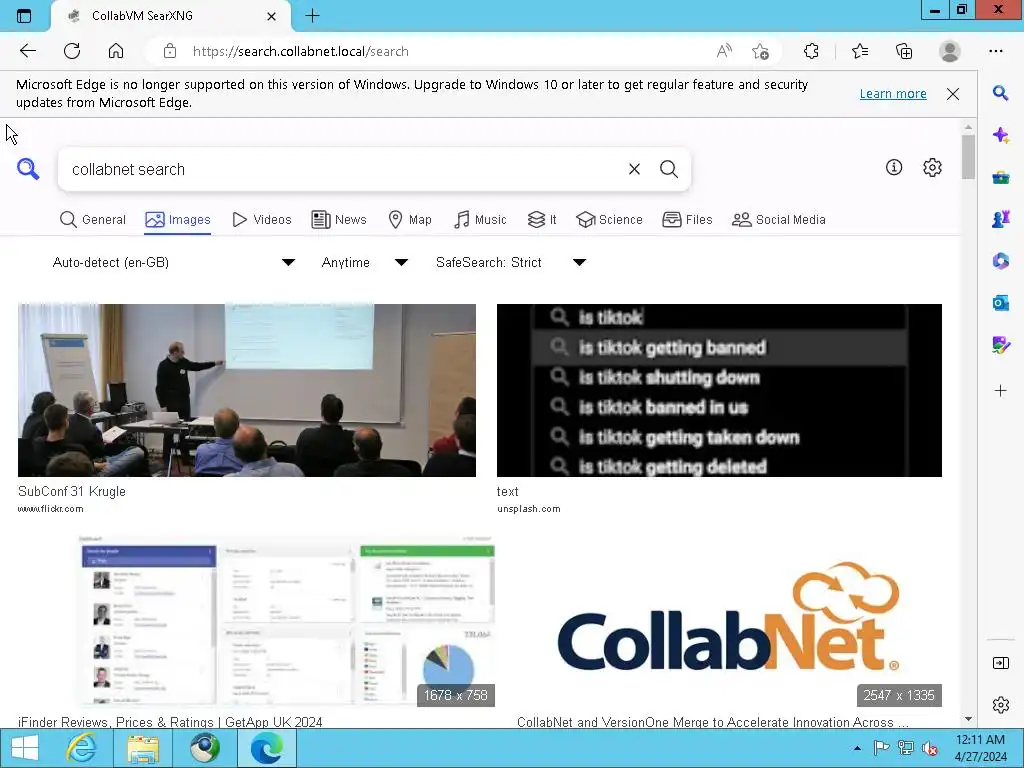Close the CollabVM SearXNG tab

272,16
